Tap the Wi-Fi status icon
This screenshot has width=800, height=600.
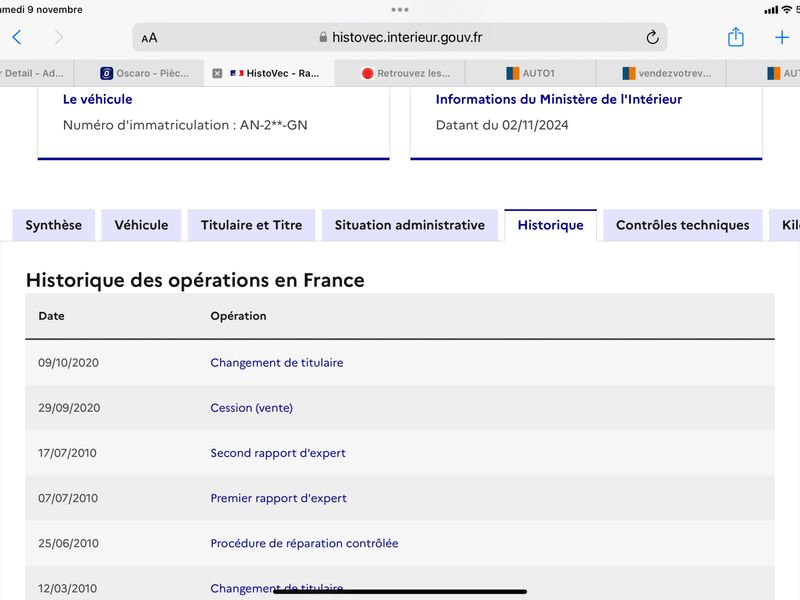[787, 9]
